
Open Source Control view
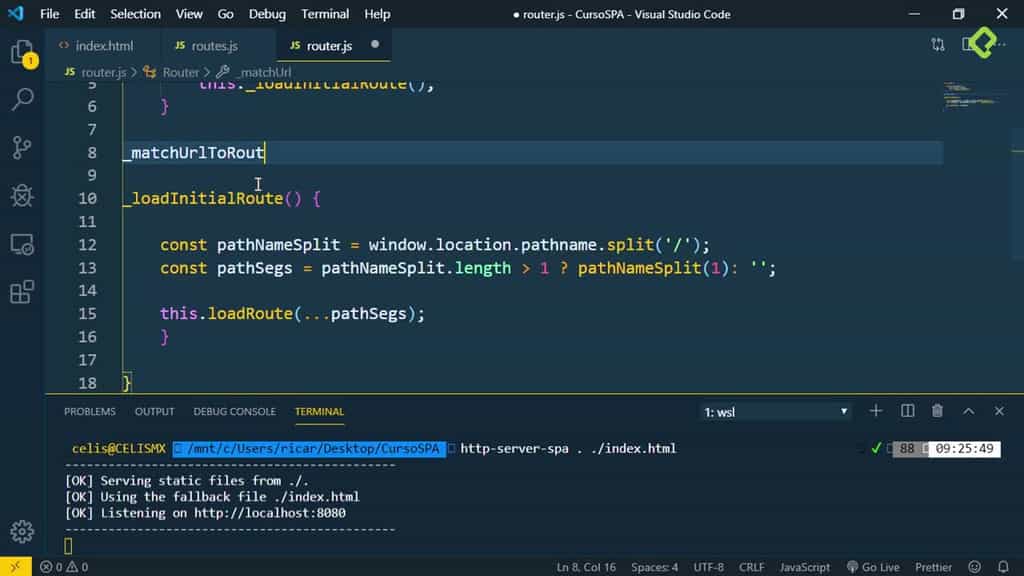click(x=22, y=148)
